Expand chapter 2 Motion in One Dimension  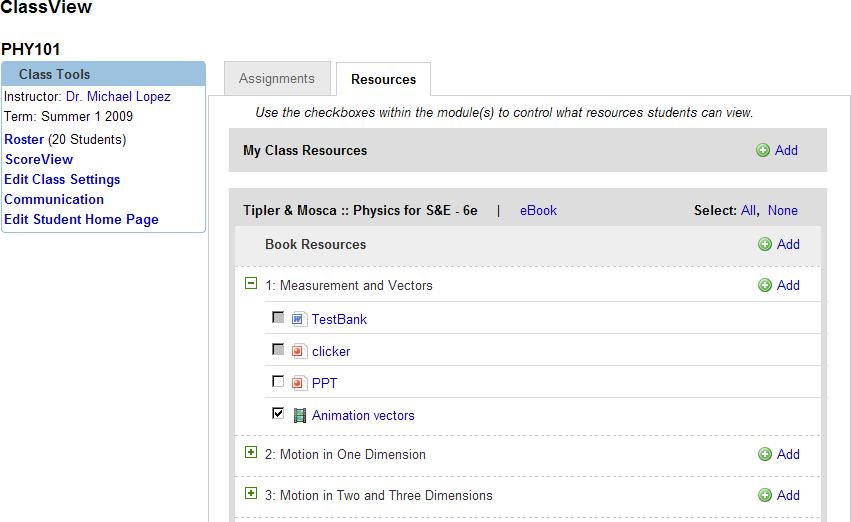[251, 453]
